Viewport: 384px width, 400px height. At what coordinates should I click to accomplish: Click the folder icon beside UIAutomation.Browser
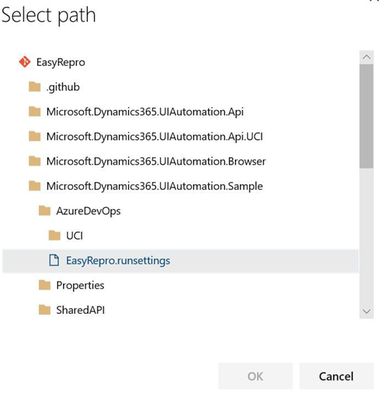click(x=35, y=161)
